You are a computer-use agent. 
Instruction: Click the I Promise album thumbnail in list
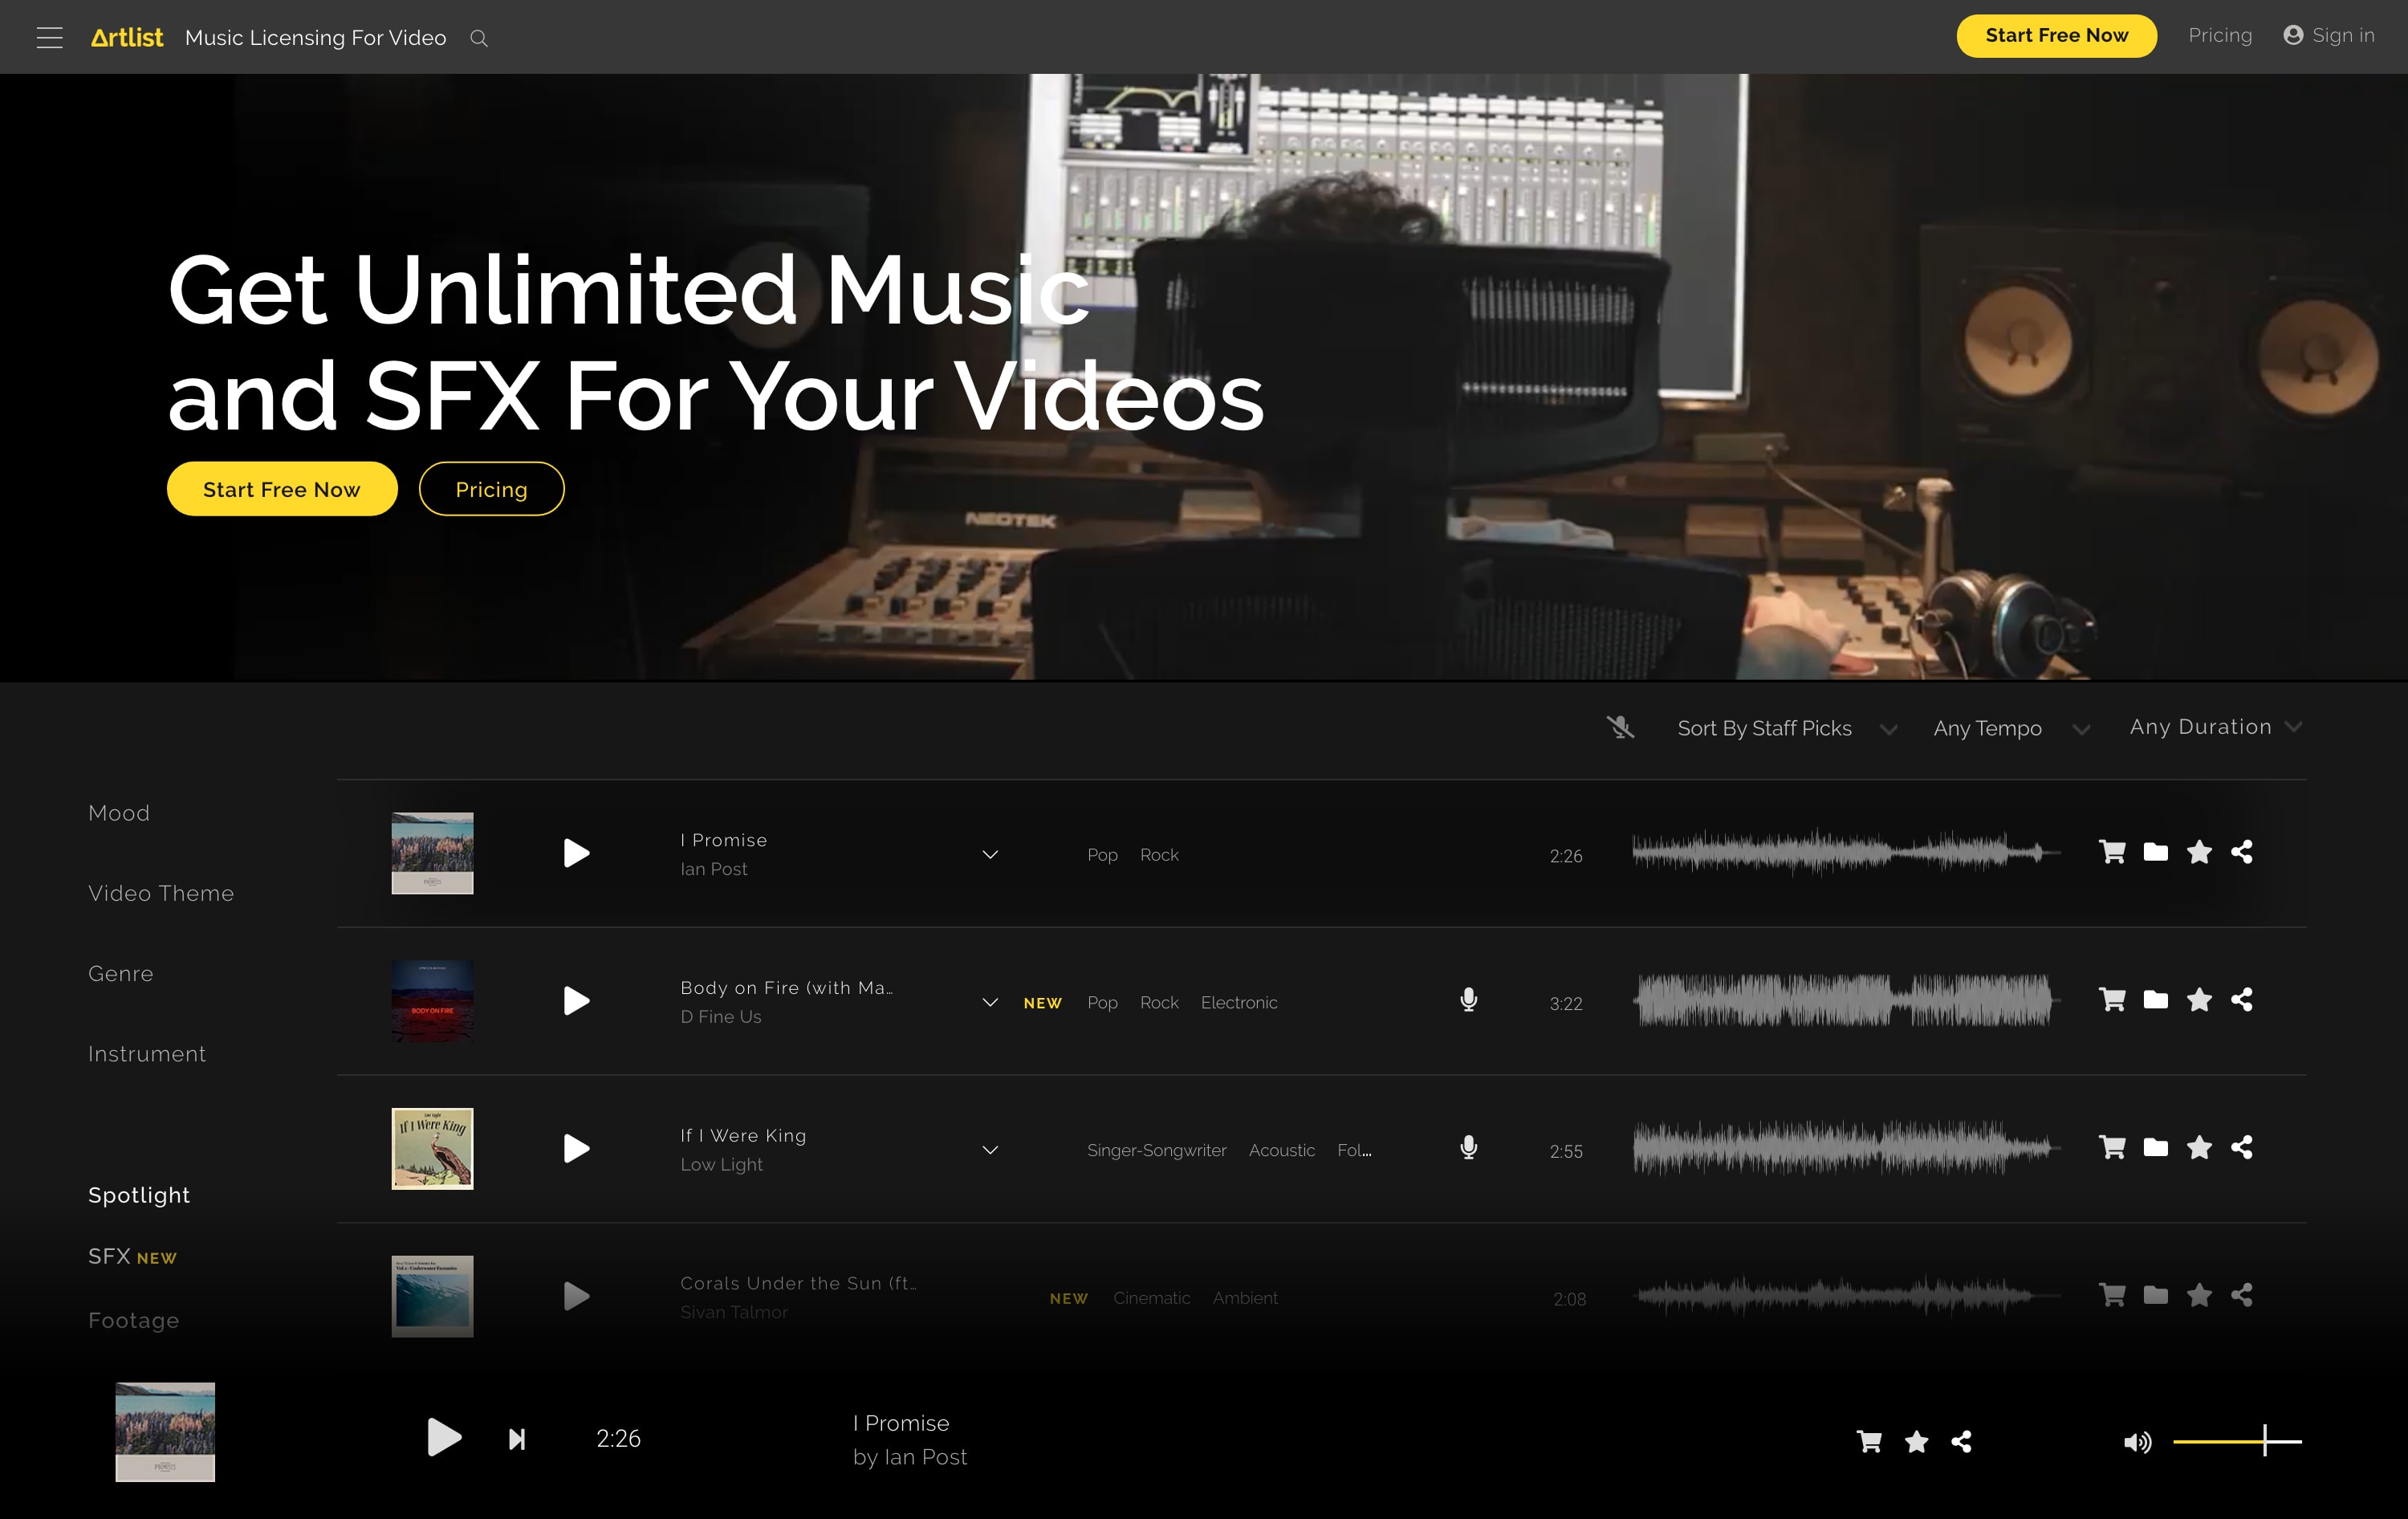[x=432, y=853]
